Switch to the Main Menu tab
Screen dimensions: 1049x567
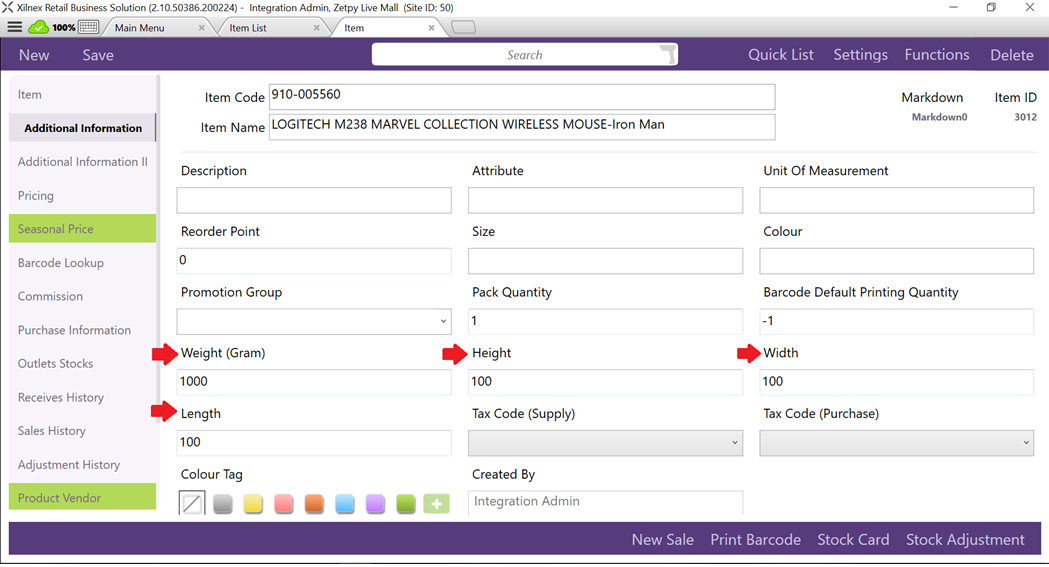point(139,27)
